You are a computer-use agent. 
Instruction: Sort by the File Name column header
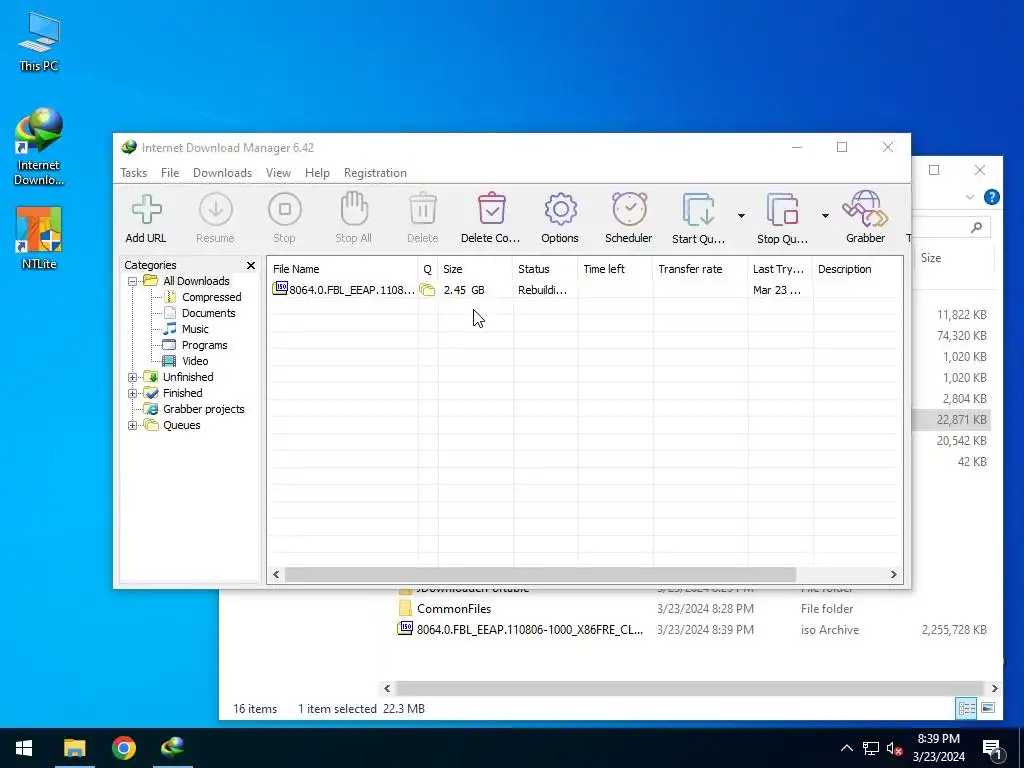coord(343,269)
